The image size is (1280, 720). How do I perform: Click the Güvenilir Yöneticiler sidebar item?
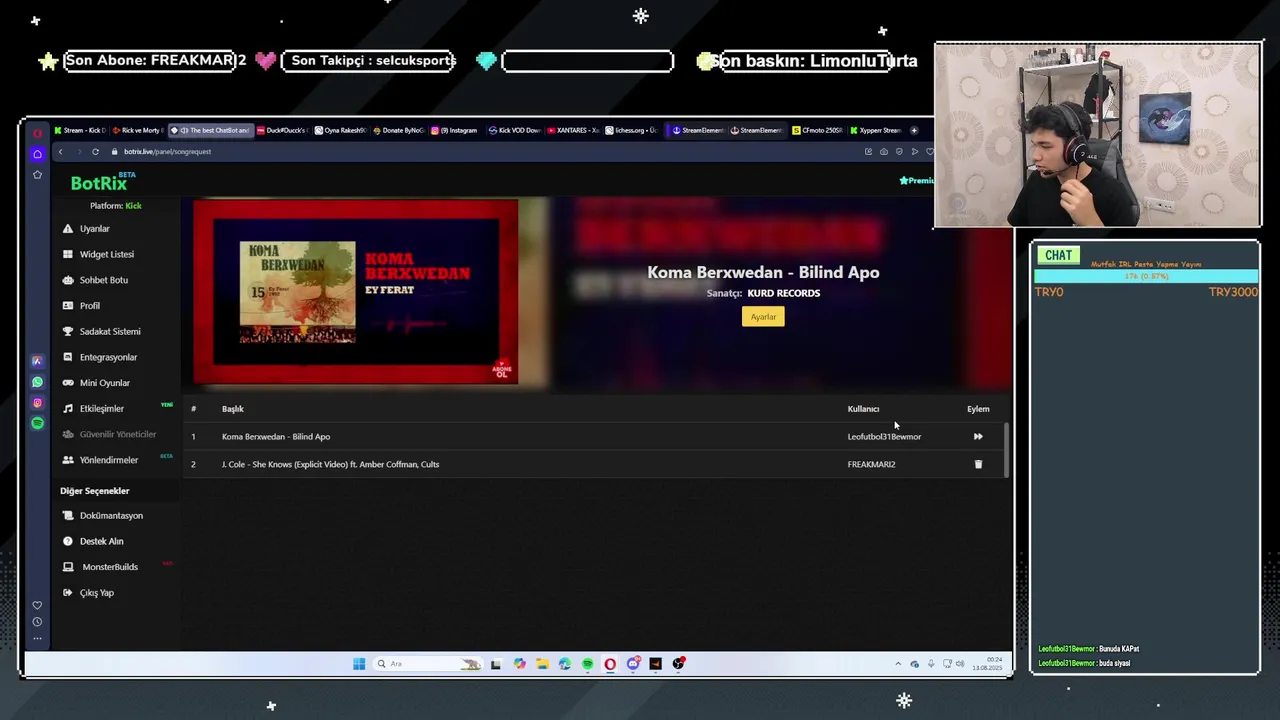point(109,434)
